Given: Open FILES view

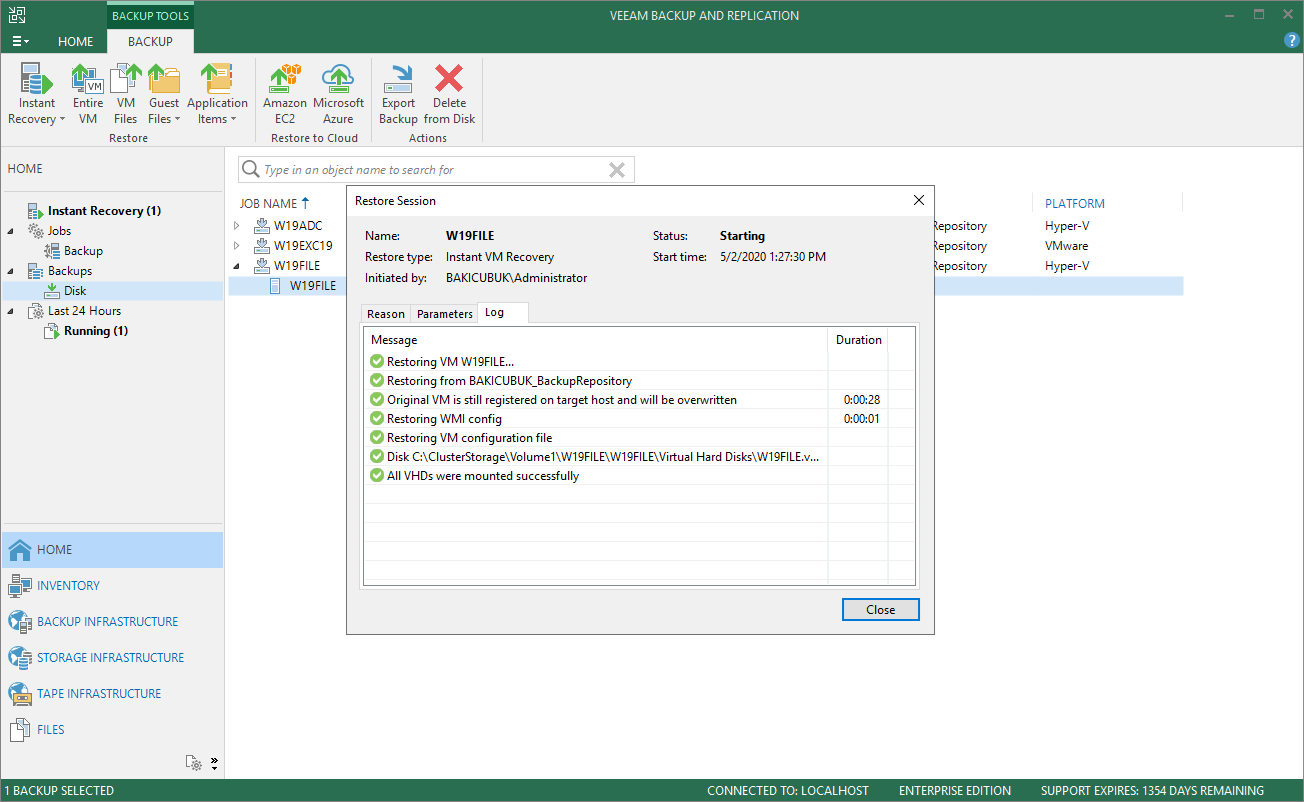Looking at the screenshot, I should [111, 730].
